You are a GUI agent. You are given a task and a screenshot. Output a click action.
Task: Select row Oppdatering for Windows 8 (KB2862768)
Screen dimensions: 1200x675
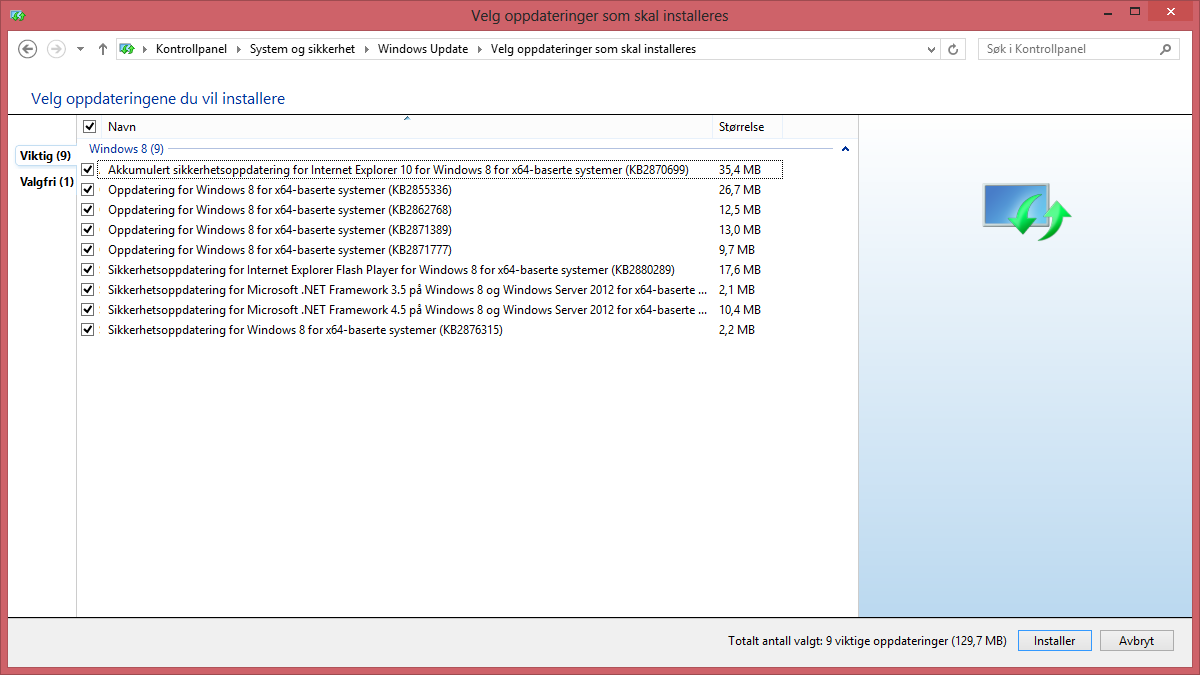[x=280, y=210]
